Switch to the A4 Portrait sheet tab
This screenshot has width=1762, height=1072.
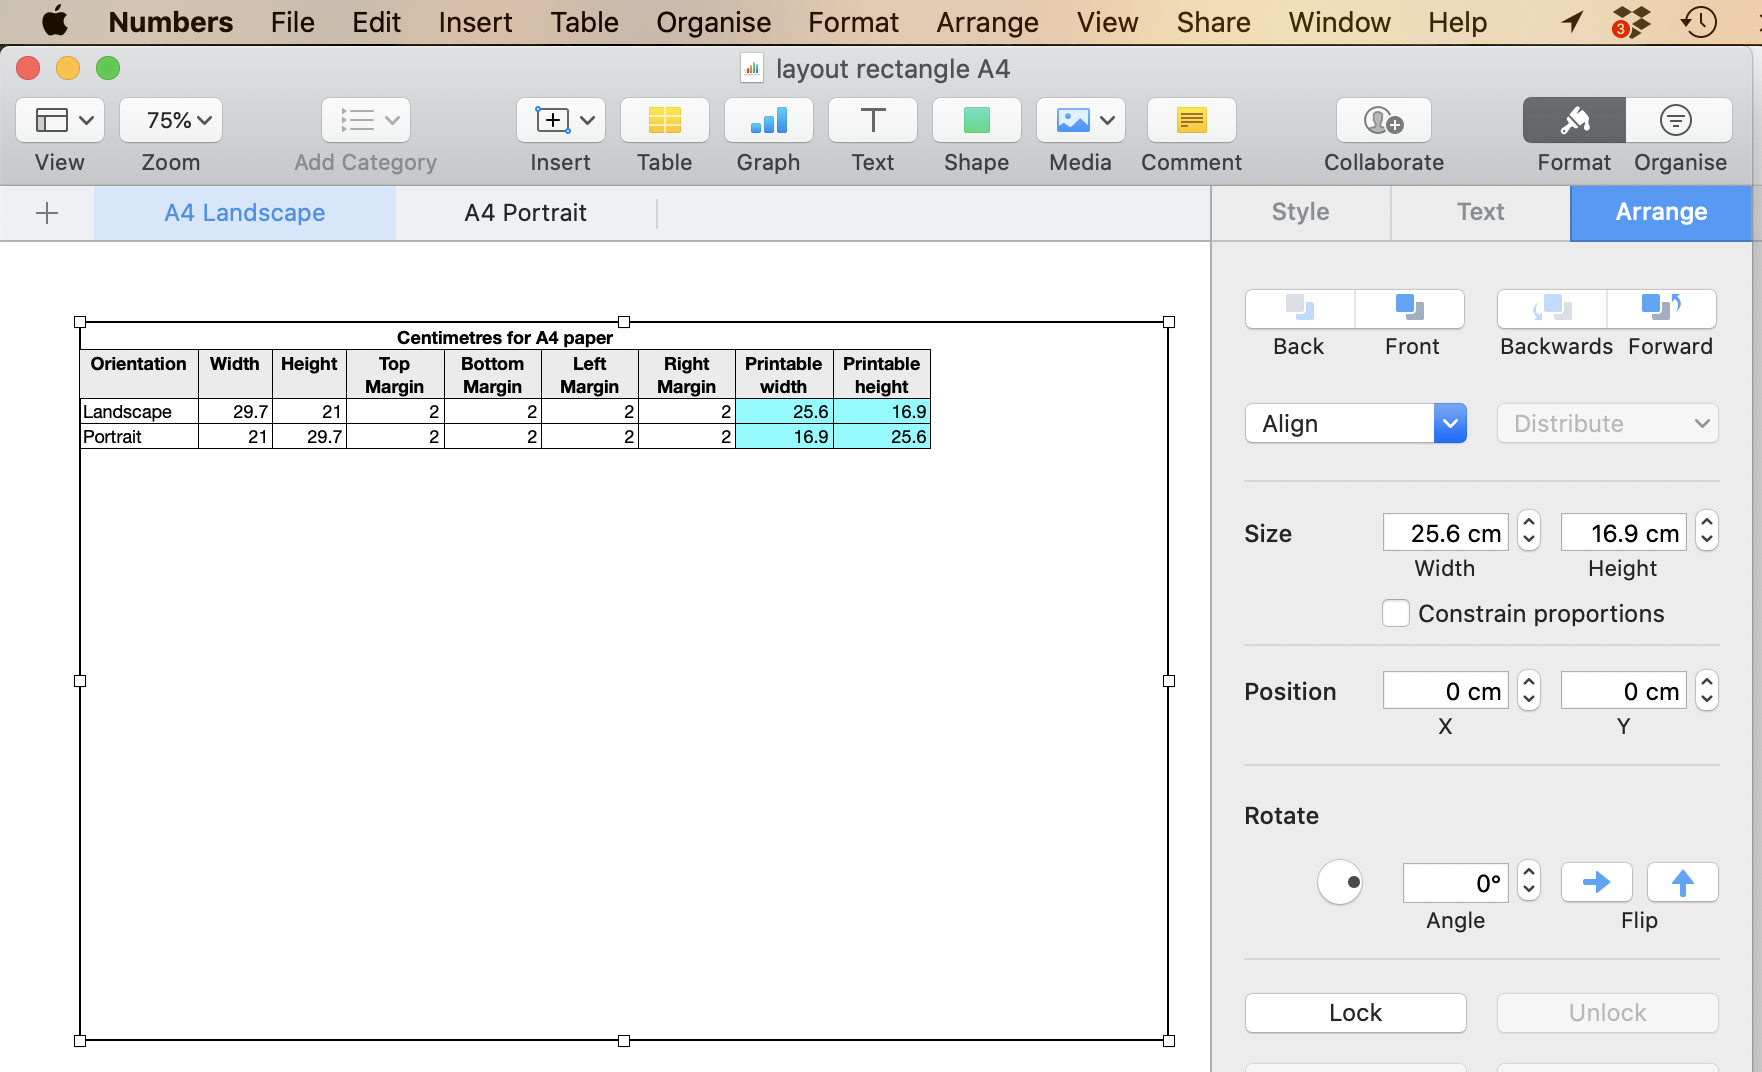click(x=526, y=213)
